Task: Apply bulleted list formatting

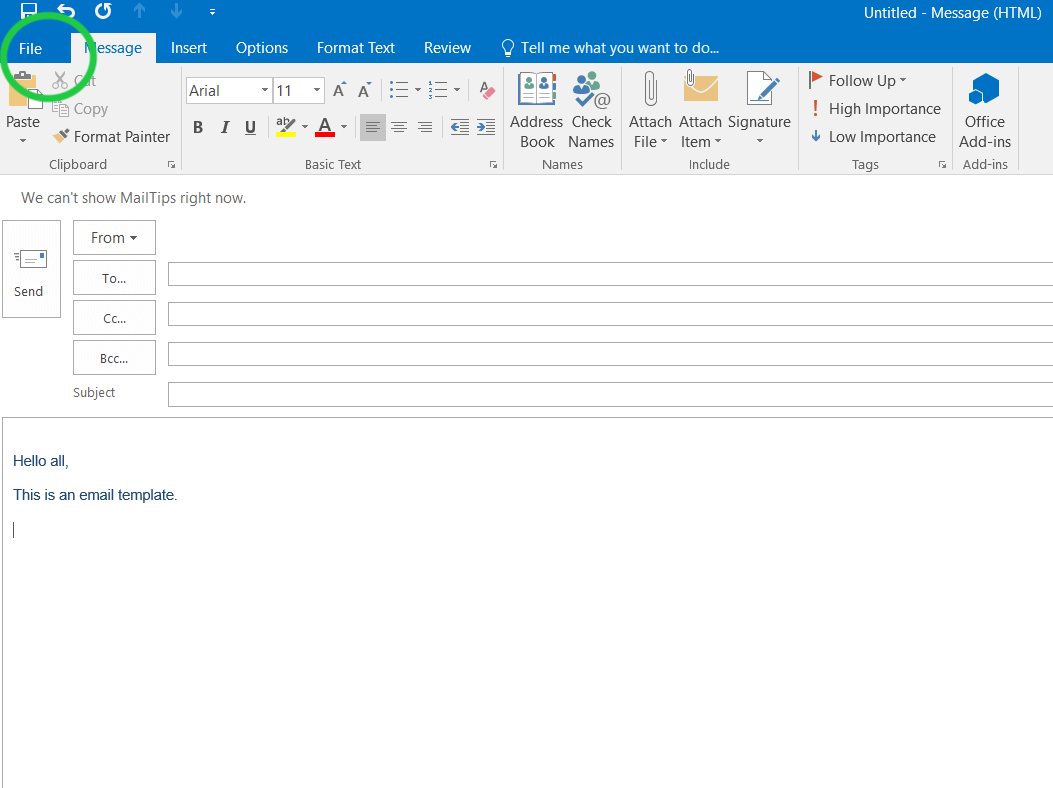Action: 399,90
